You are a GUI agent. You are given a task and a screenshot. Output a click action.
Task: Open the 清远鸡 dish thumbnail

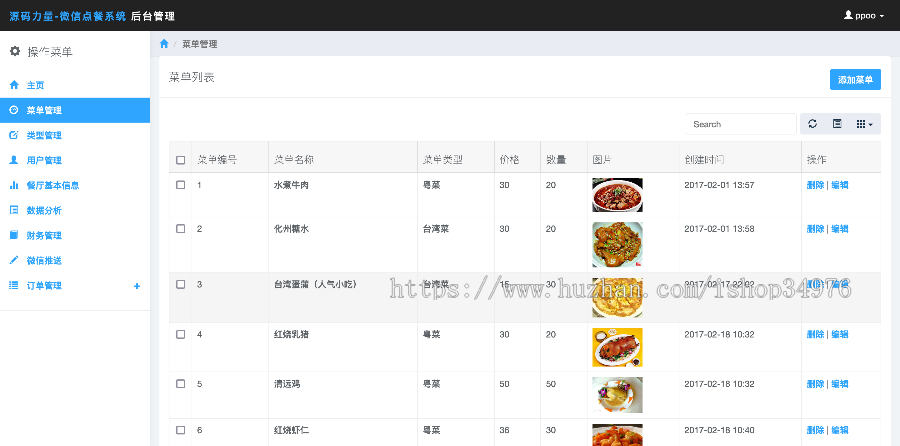[617, 395]
